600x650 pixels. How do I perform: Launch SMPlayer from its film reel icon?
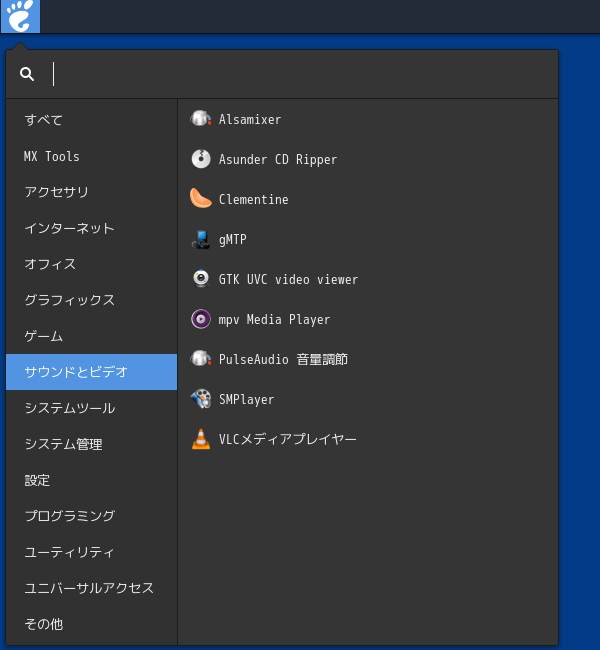pyautogui.click(x=201, y=399)
